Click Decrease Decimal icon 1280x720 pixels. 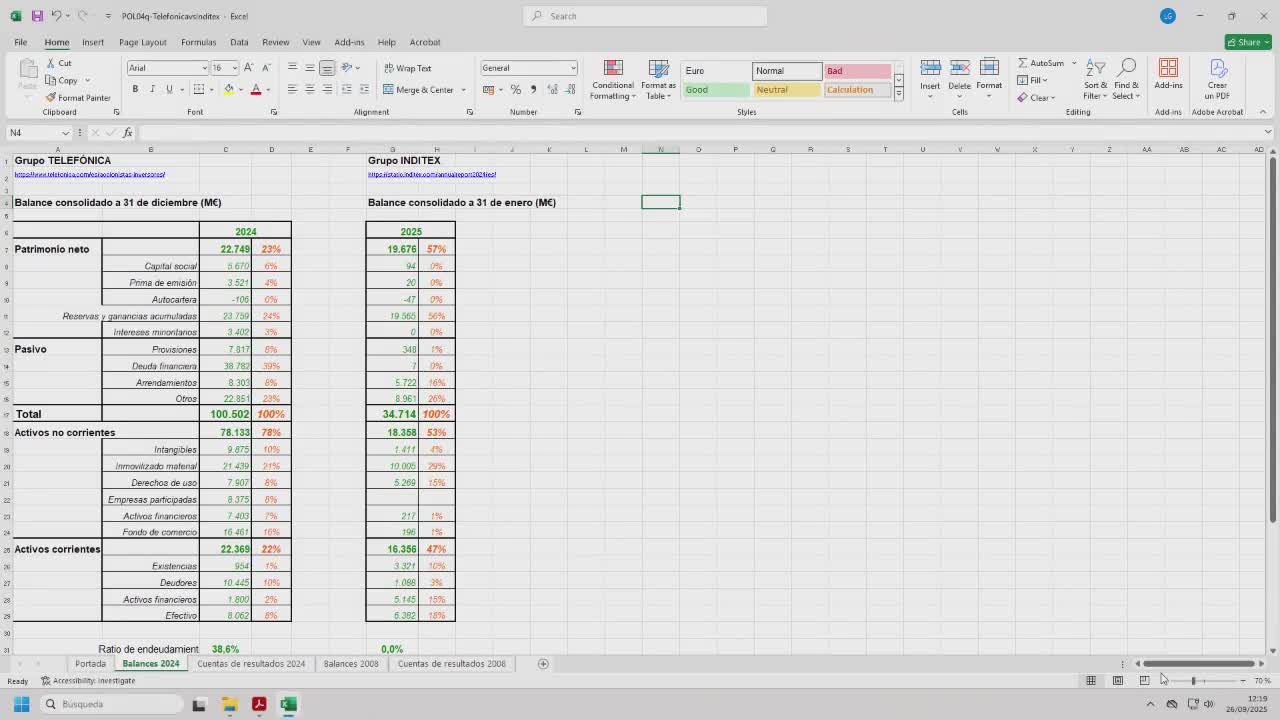569,89
